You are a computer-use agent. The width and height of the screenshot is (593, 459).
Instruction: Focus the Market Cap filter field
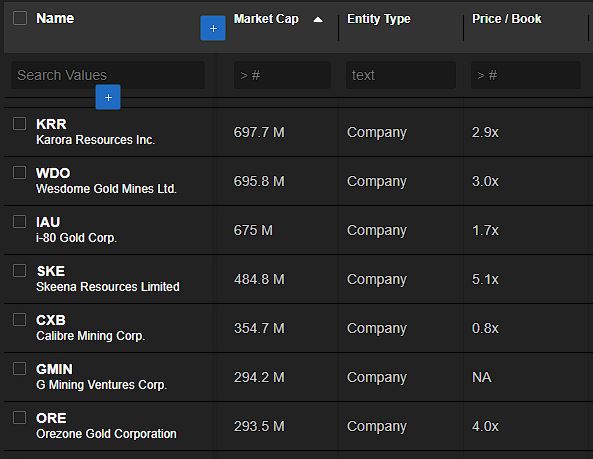[x=282, y=75]
